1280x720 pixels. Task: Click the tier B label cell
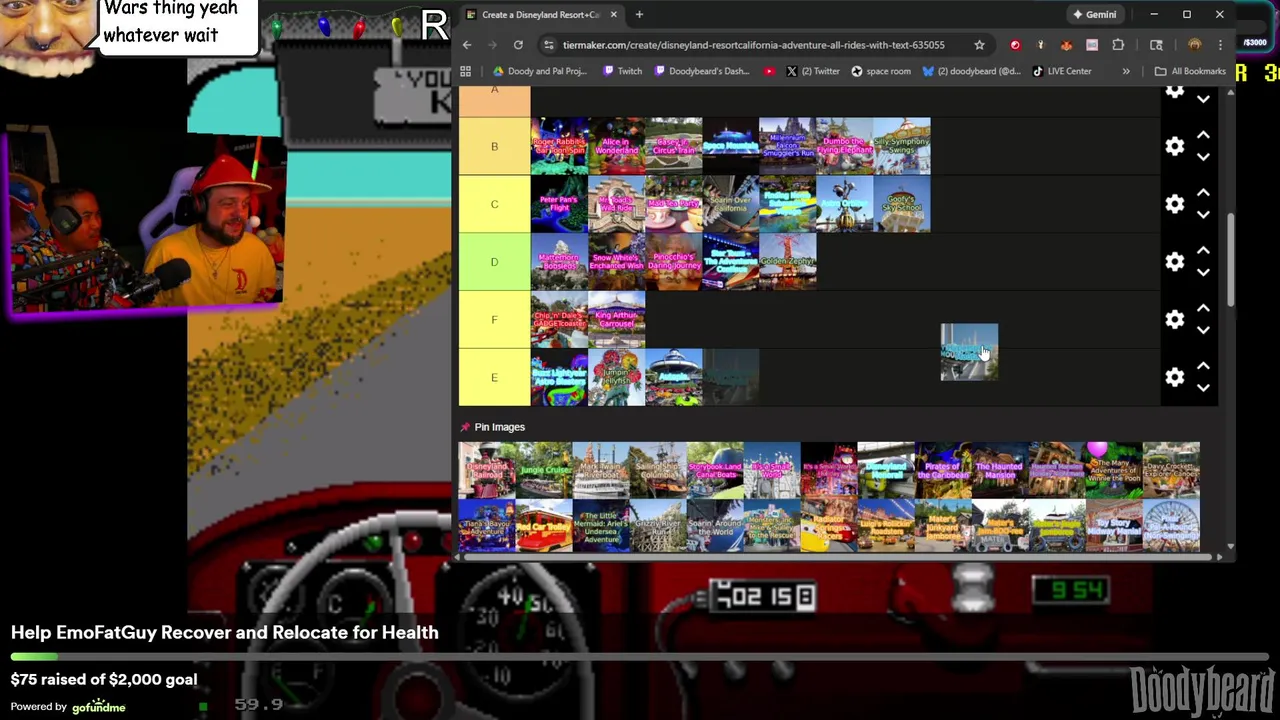494,146
